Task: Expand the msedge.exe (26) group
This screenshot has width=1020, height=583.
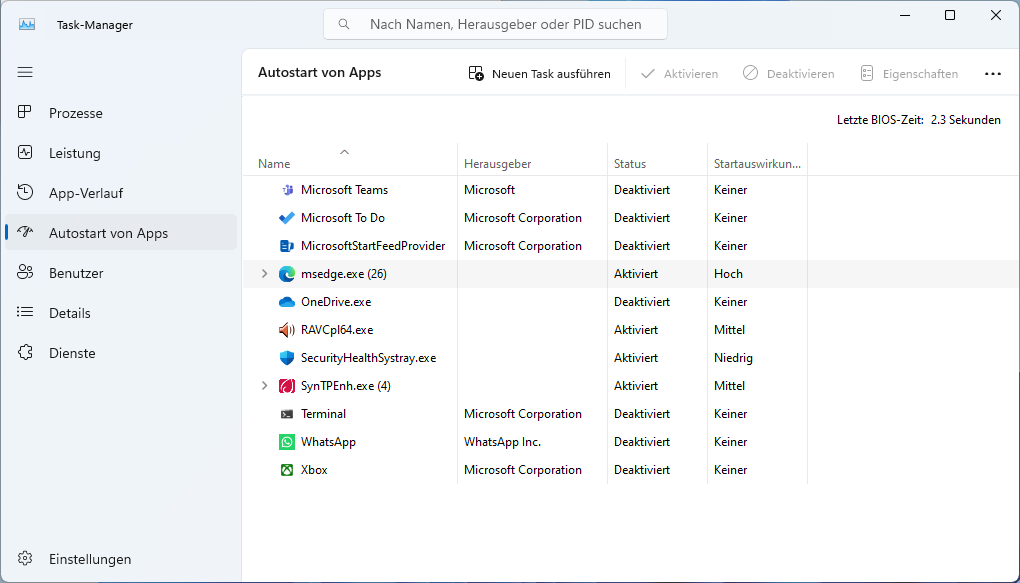Action: (x=264, y=273)
